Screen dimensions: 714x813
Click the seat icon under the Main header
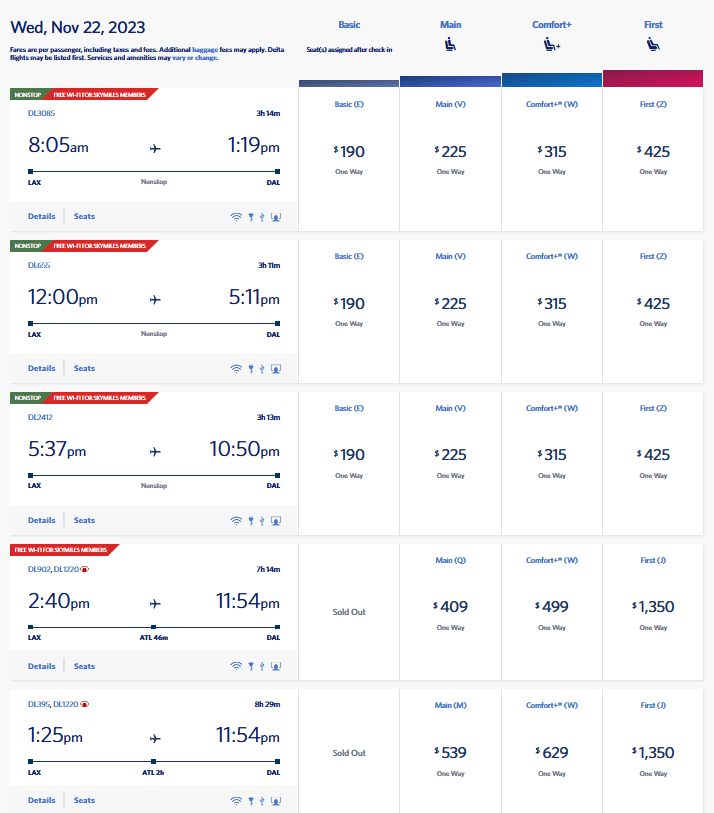451,44
